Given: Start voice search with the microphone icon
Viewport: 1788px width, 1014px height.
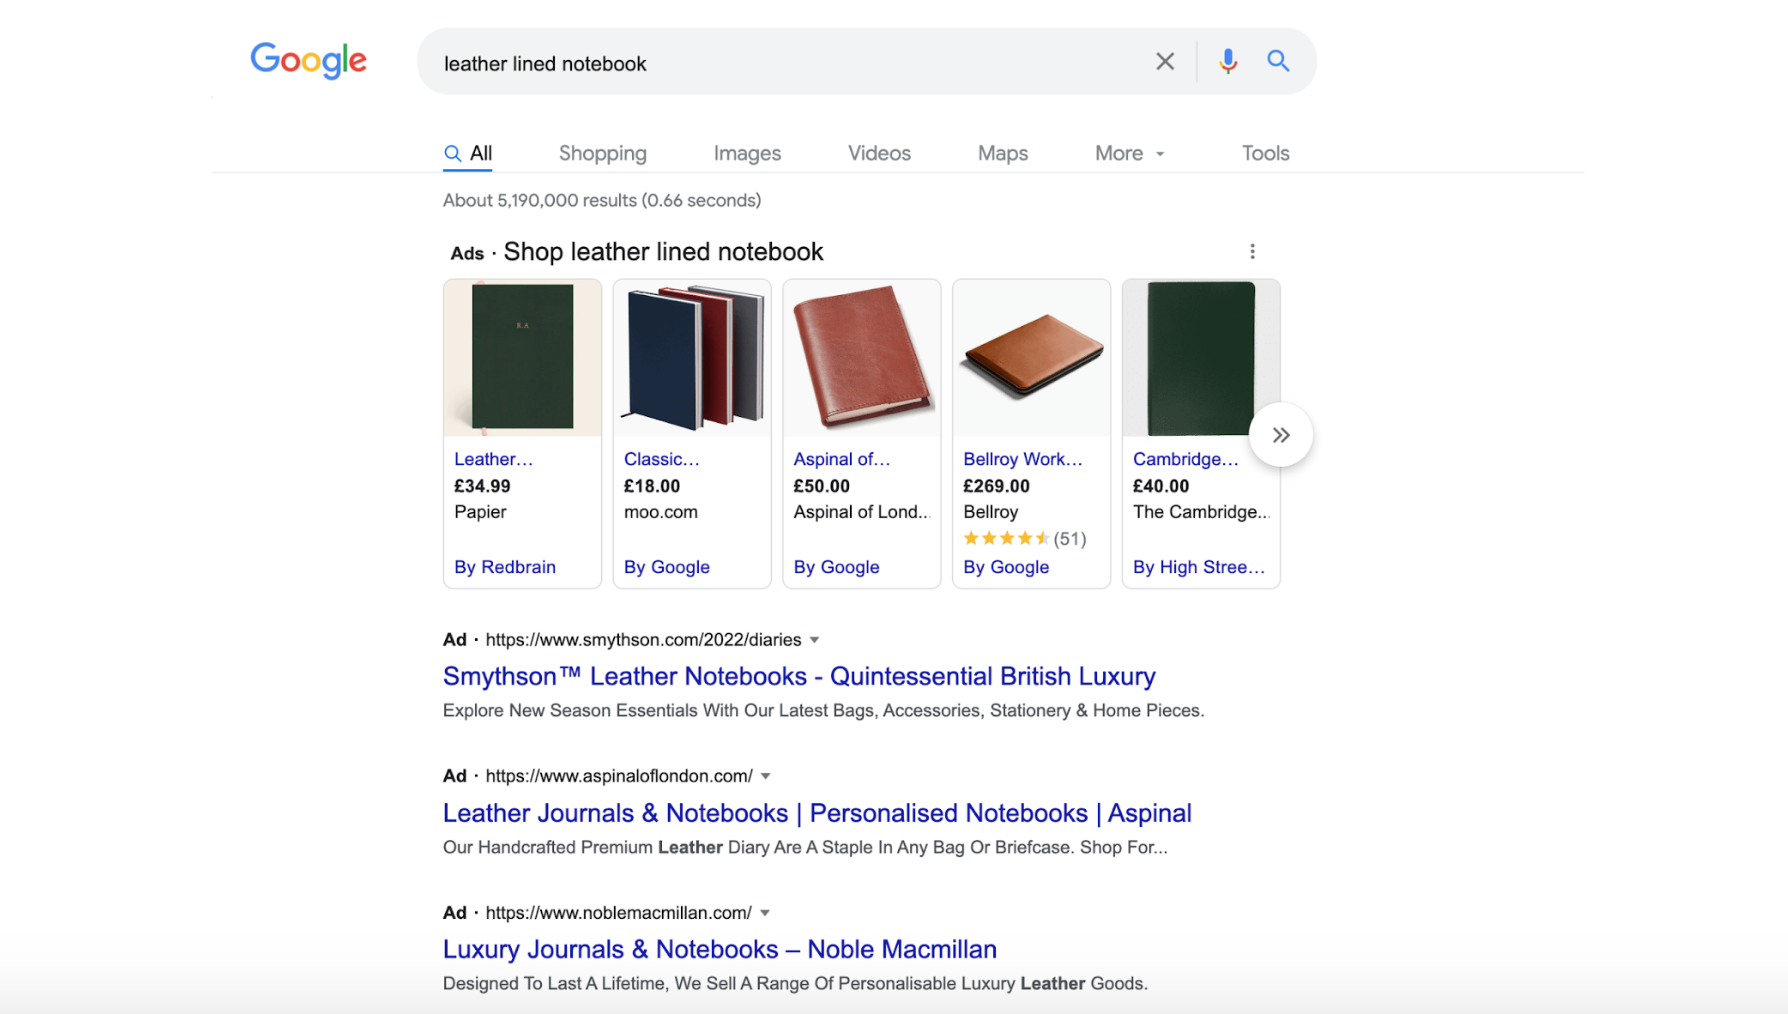Looking at the screenshot, I should pos(1228,62).
